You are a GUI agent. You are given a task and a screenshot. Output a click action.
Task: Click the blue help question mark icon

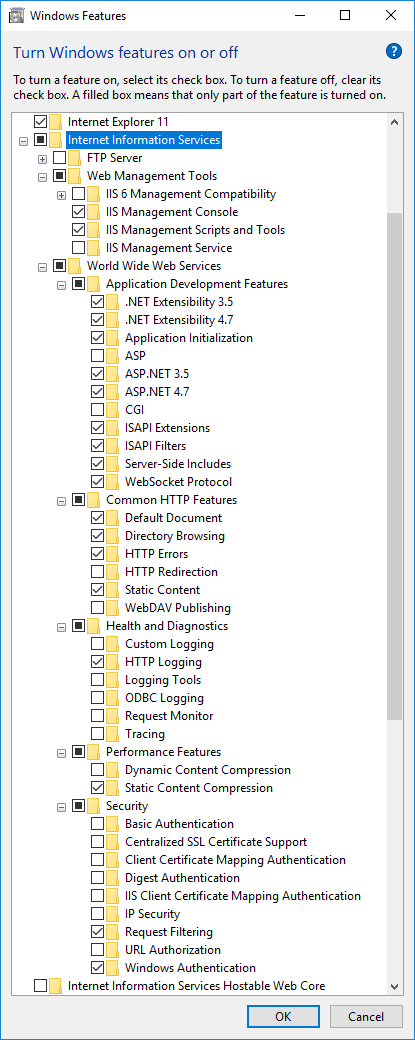[393, 51]
